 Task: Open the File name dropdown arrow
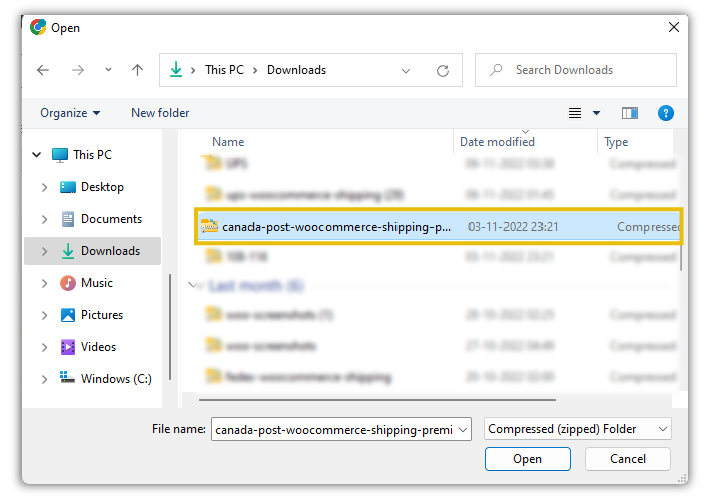(463, 430)
